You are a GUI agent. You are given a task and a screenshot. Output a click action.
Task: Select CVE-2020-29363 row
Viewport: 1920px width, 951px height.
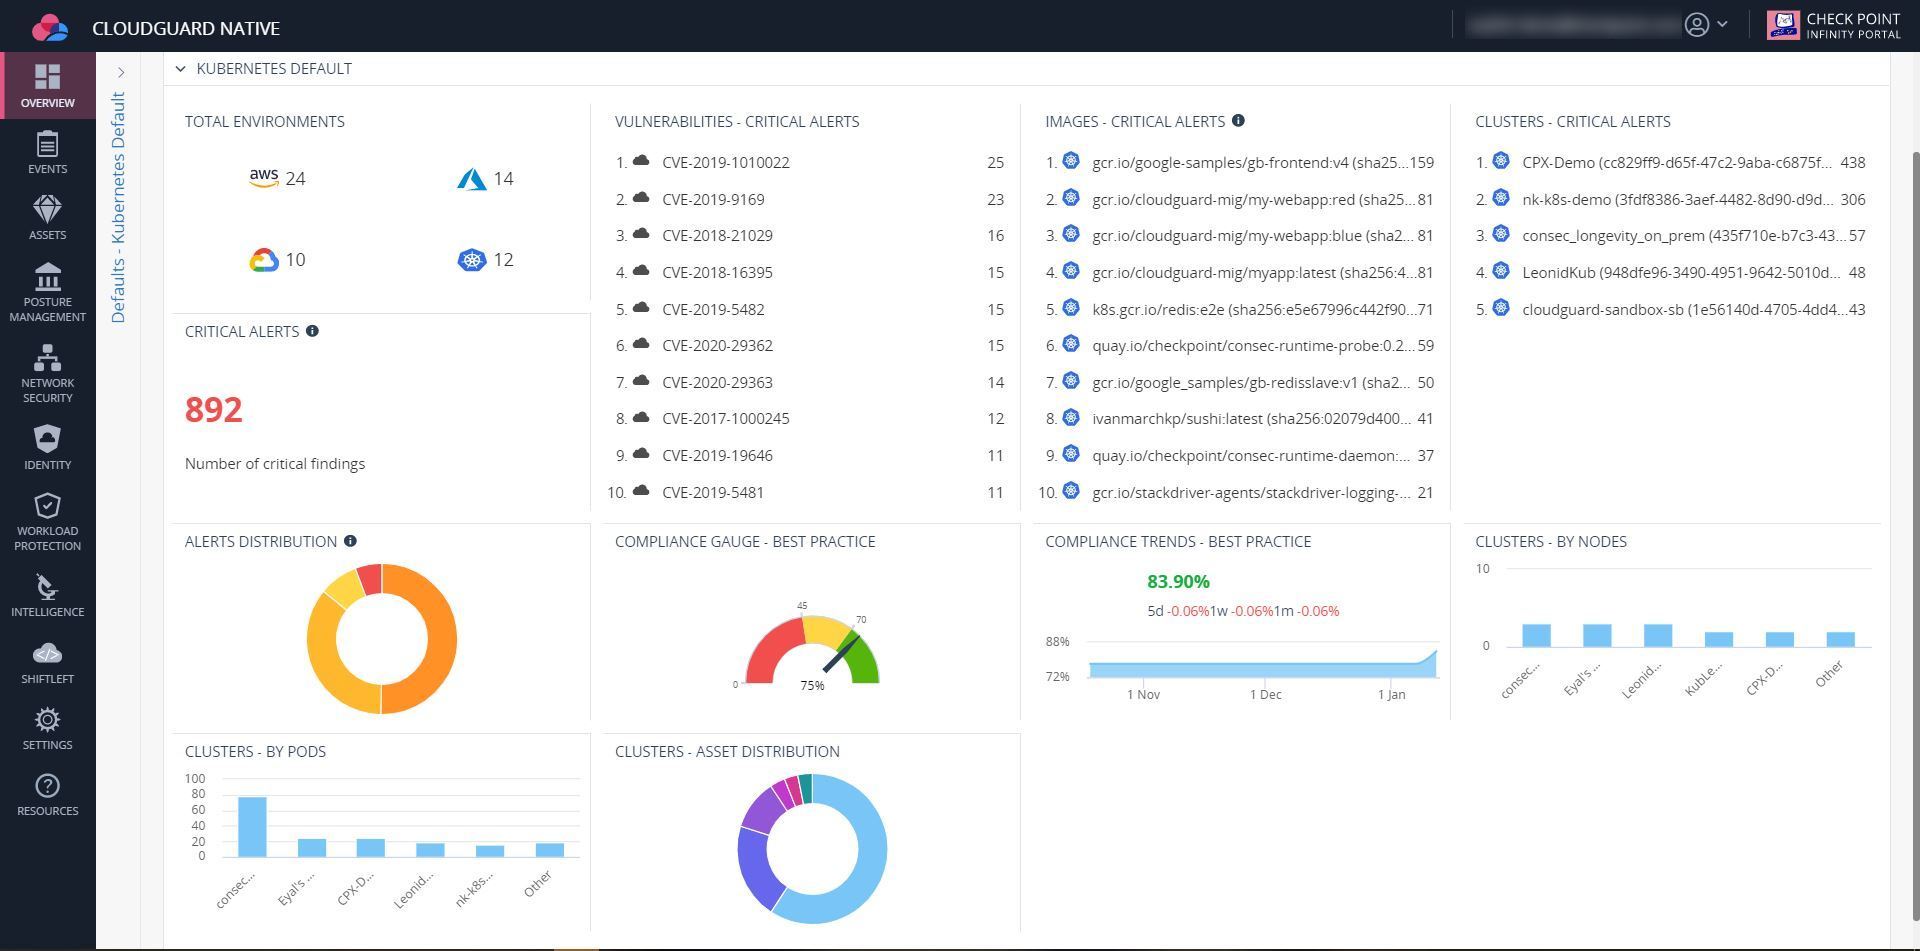(x=810, y=382)
